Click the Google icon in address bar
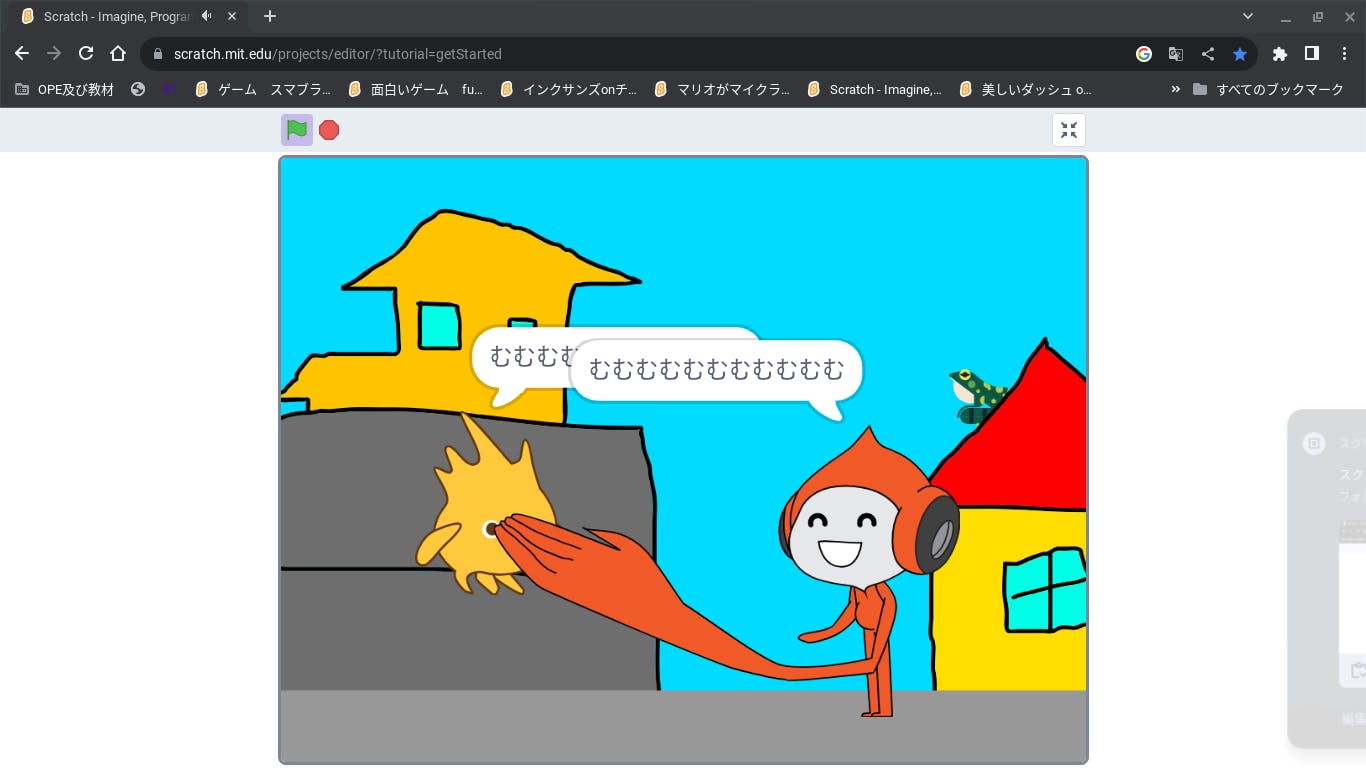 tap(1144, 54)
